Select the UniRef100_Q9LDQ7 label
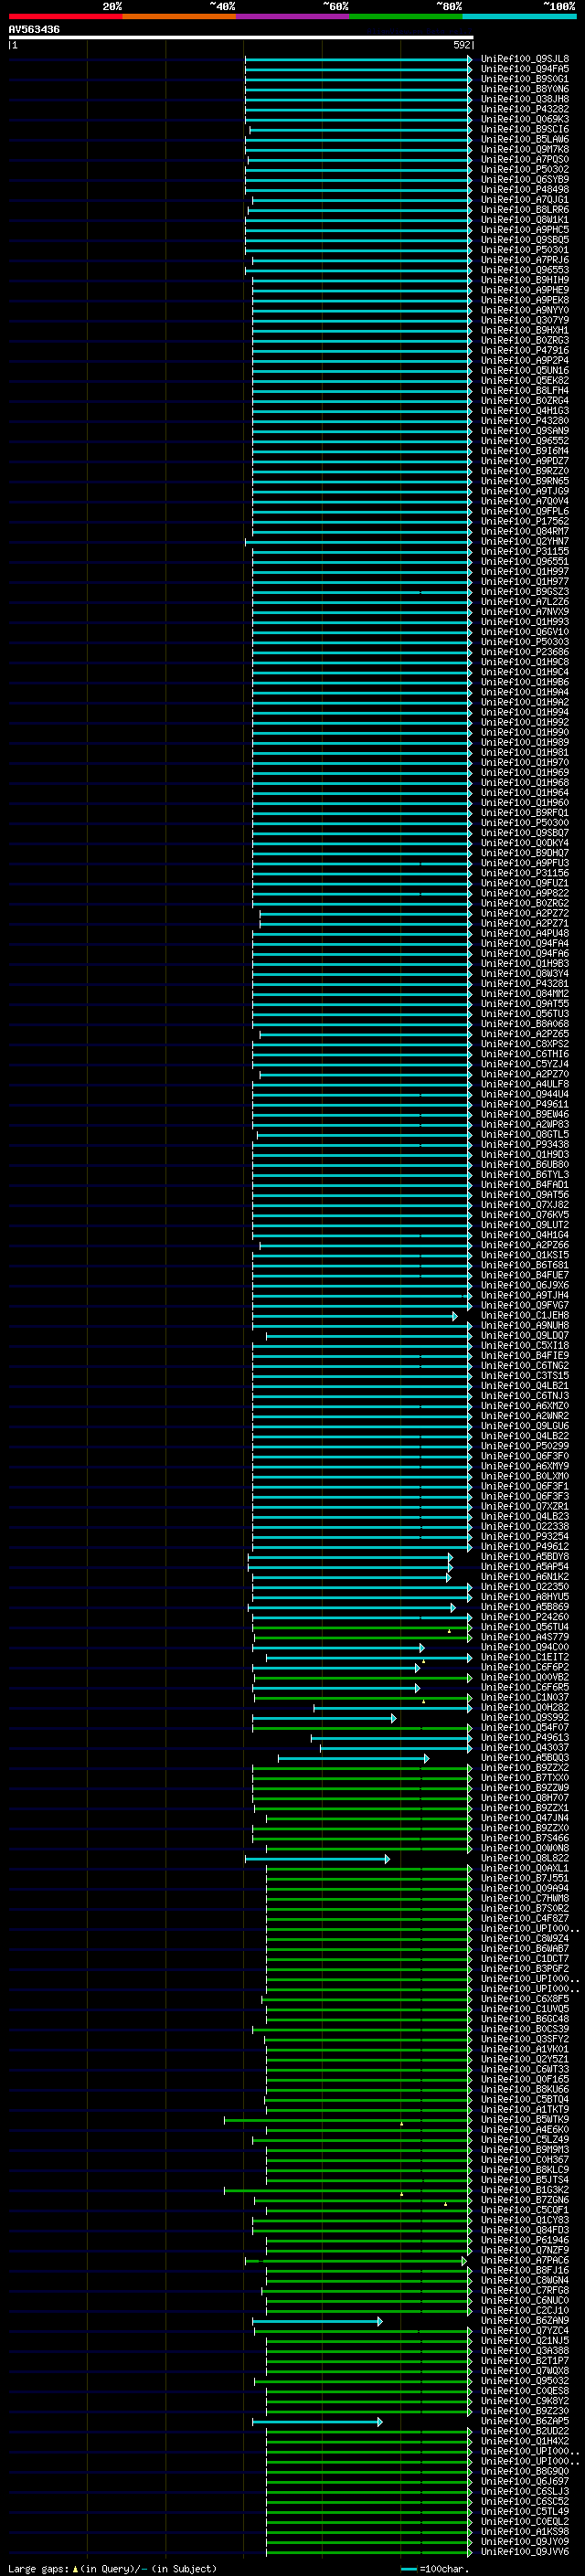Viewport: 585px width, 2576px height. pos(525,1336)
